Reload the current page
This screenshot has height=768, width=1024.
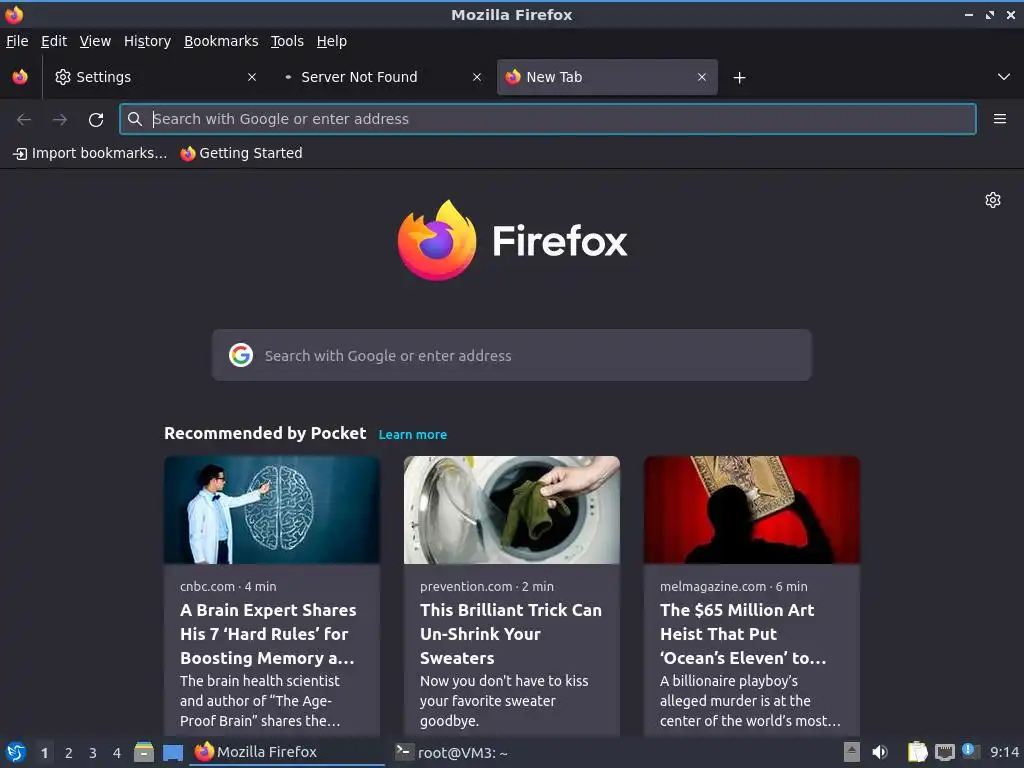[96, 120]
